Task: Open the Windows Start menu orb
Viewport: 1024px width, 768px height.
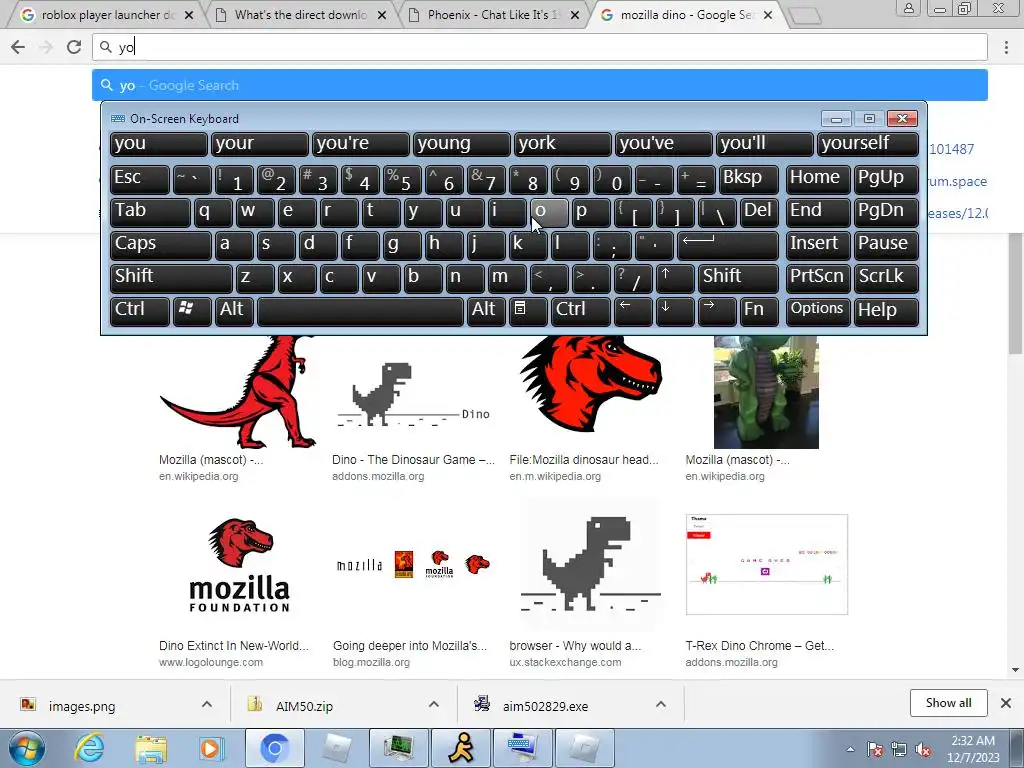Action: [x=26, y=748]
